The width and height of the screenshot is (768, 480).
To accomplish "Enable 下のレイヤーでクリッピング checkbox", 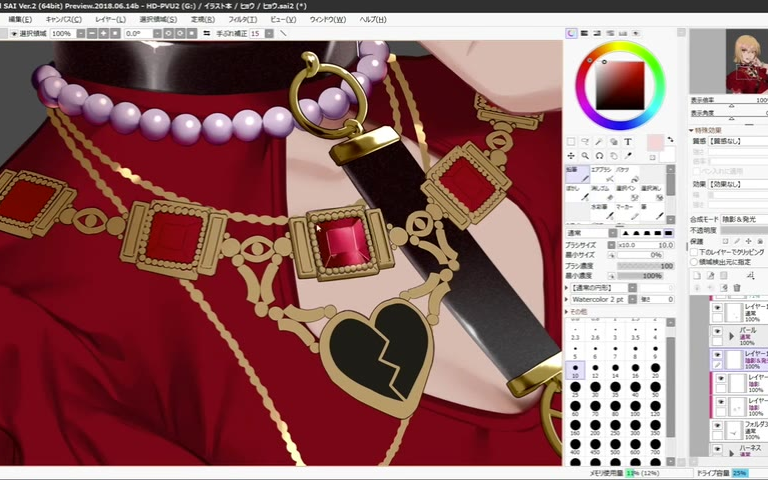I will 694,252.
